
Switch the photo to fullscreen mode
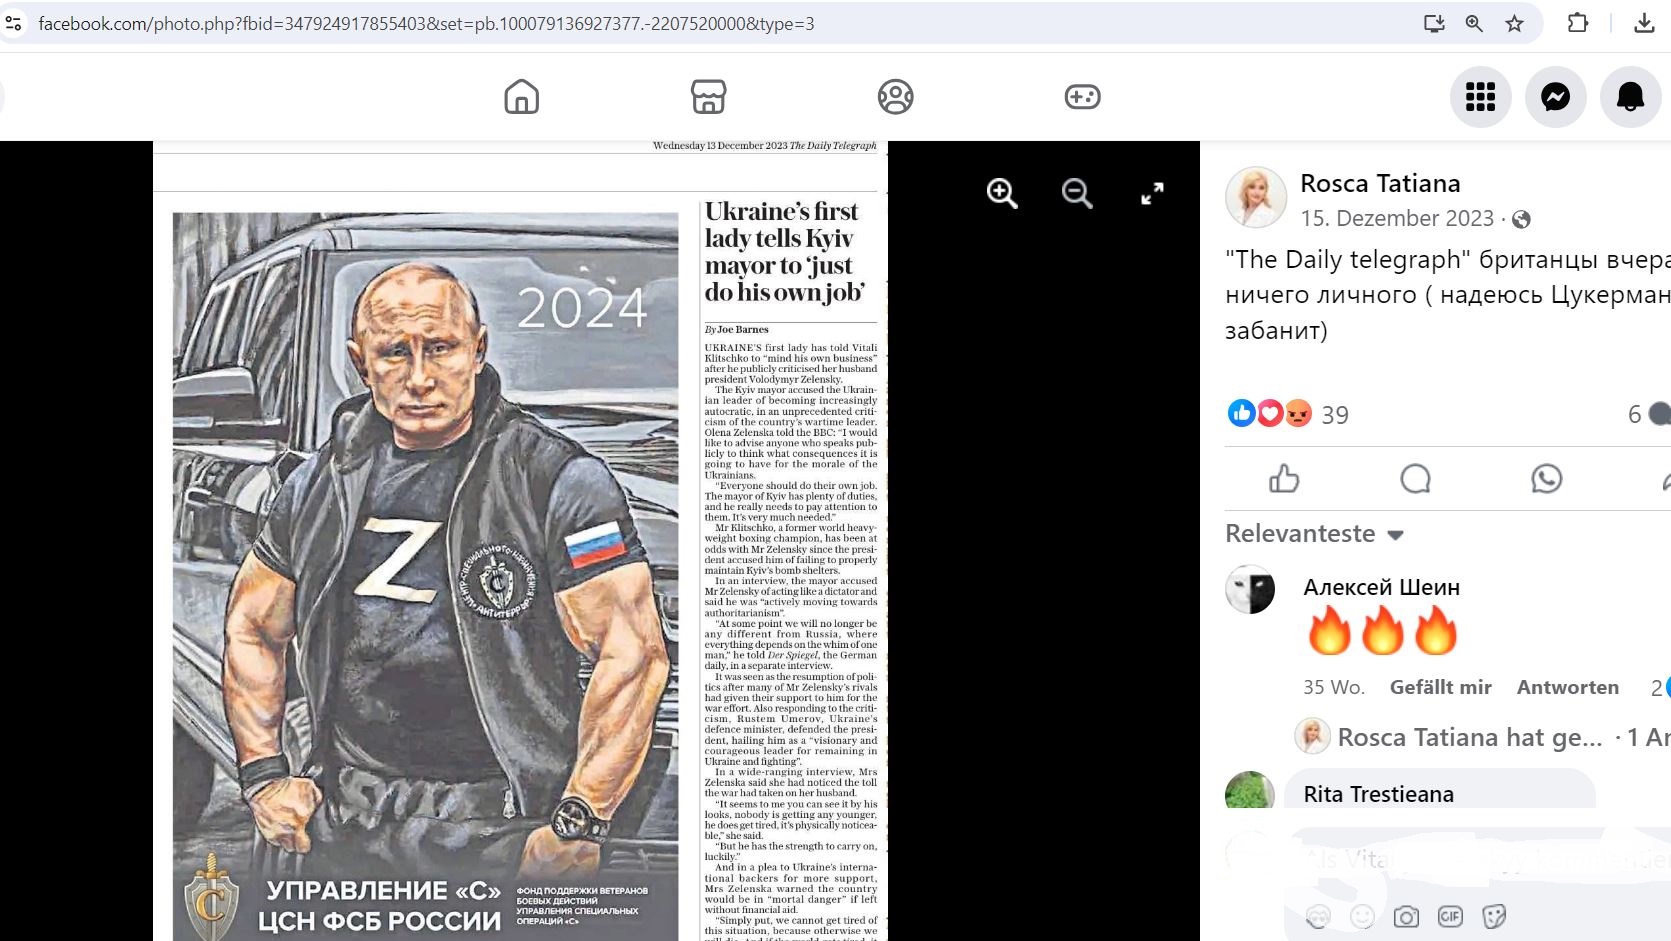[1152, 193]
